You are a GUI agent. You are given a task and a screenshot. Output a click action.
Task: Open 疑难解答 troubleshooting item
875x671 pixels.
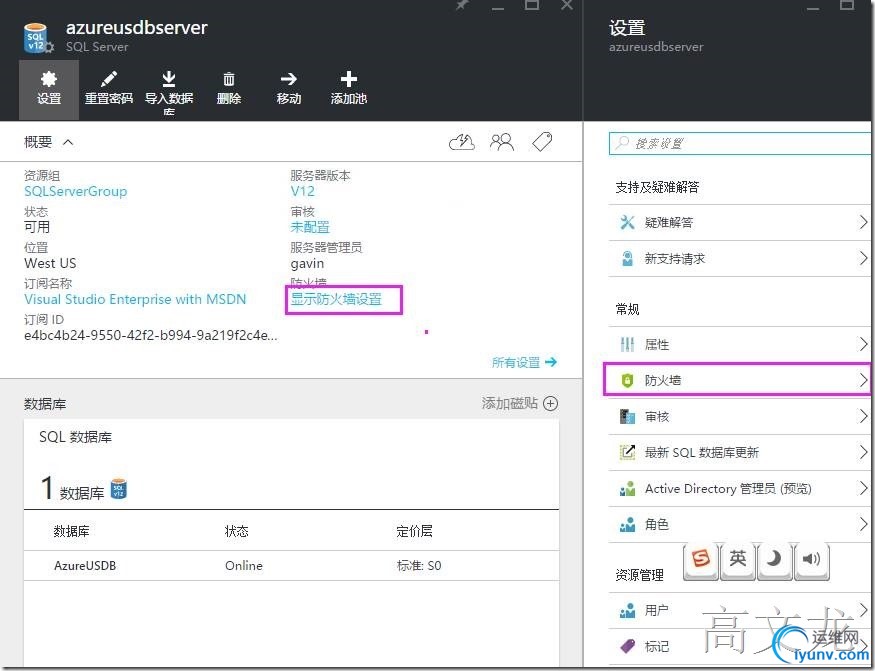coord(739,223)
